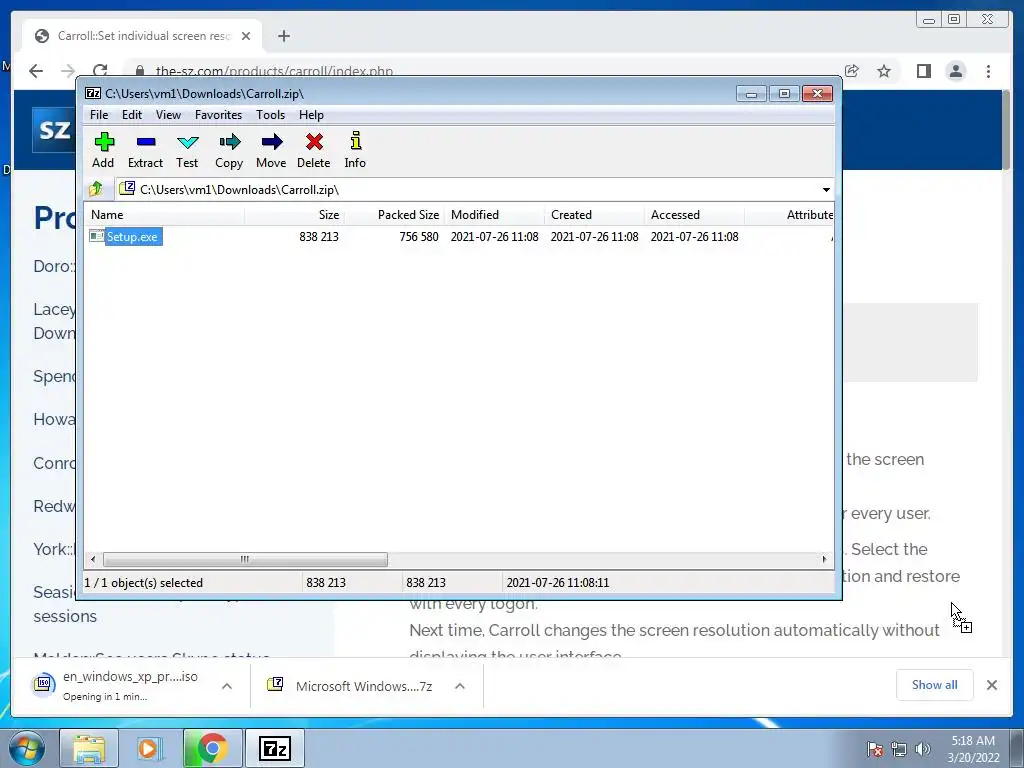1024x768 pixels.
Task: Launch Windows Media Player from taskbar
Action: coord(149,748)
